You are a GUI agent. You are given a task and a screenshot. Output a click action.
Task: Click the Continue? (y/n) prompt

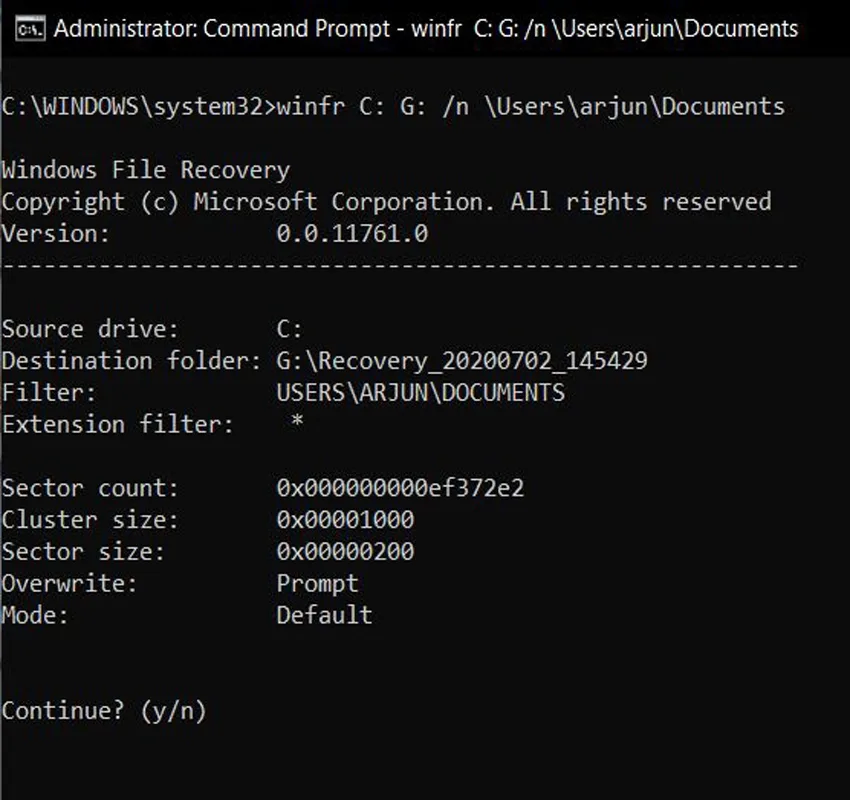[104, 711]
